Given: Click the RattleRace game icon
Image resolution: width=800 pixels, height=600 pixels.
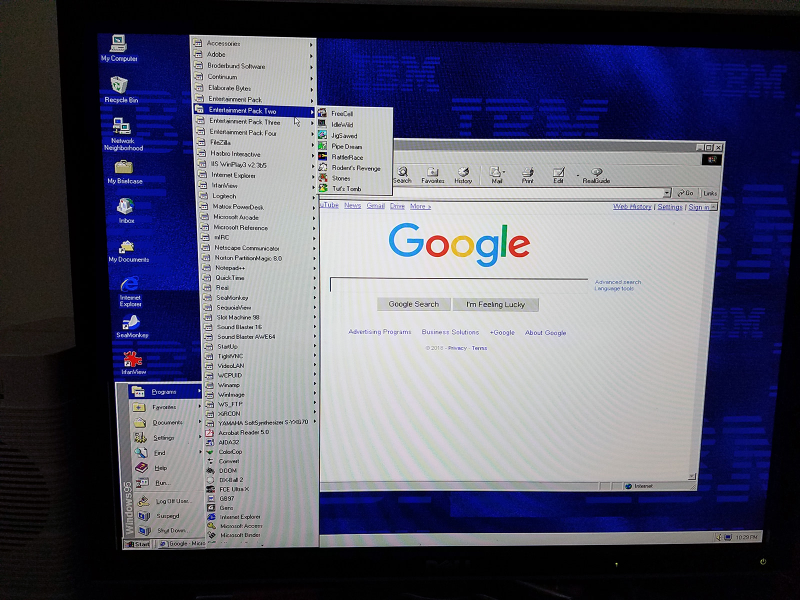Looking at the screenshot, I should (x=322, y=157).
